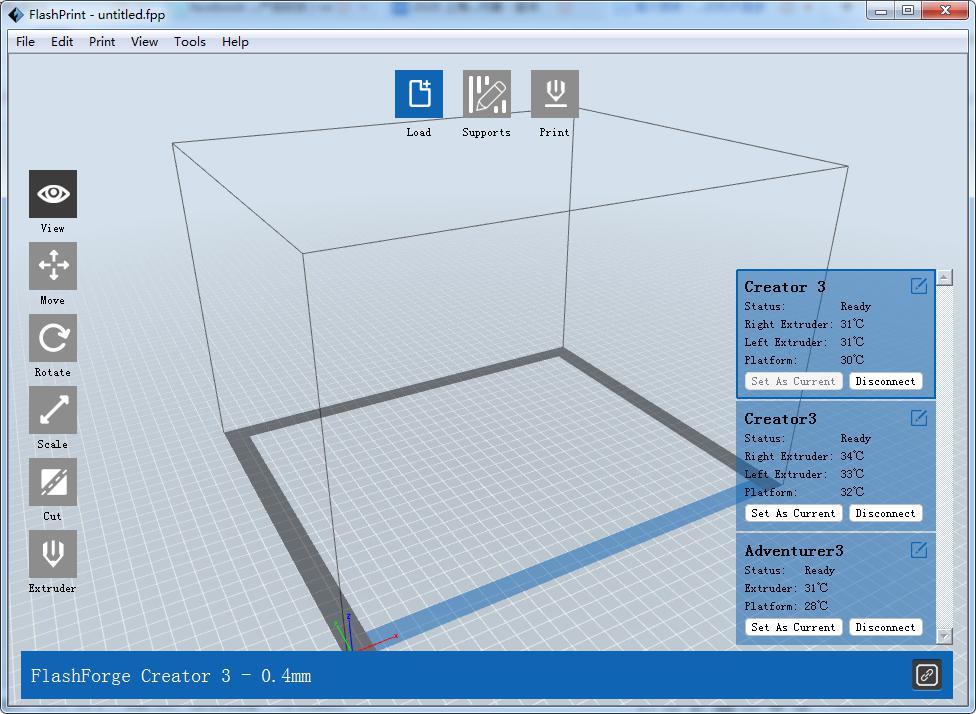This screenshot has width=976, height=714.
Task: Close the FlashPrint window
Action: (945, 11)
